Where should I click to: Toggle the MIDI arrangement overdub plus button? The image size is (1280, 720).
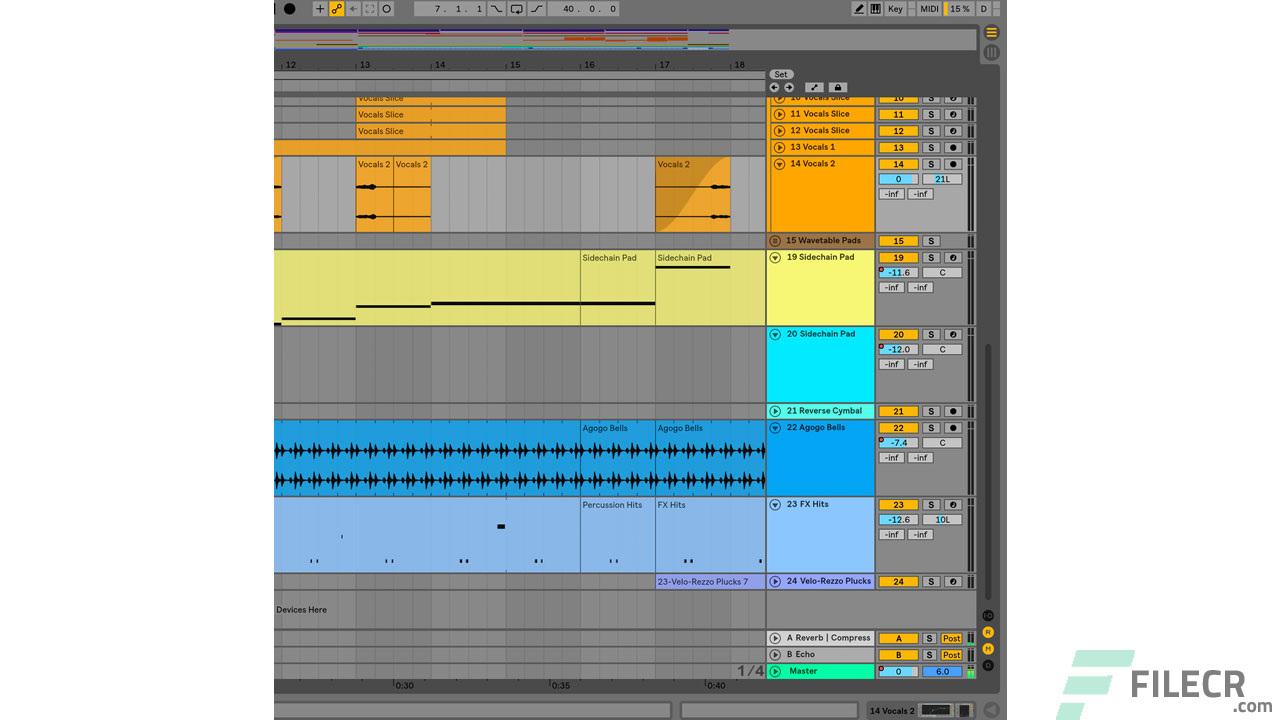coord(320,9)
